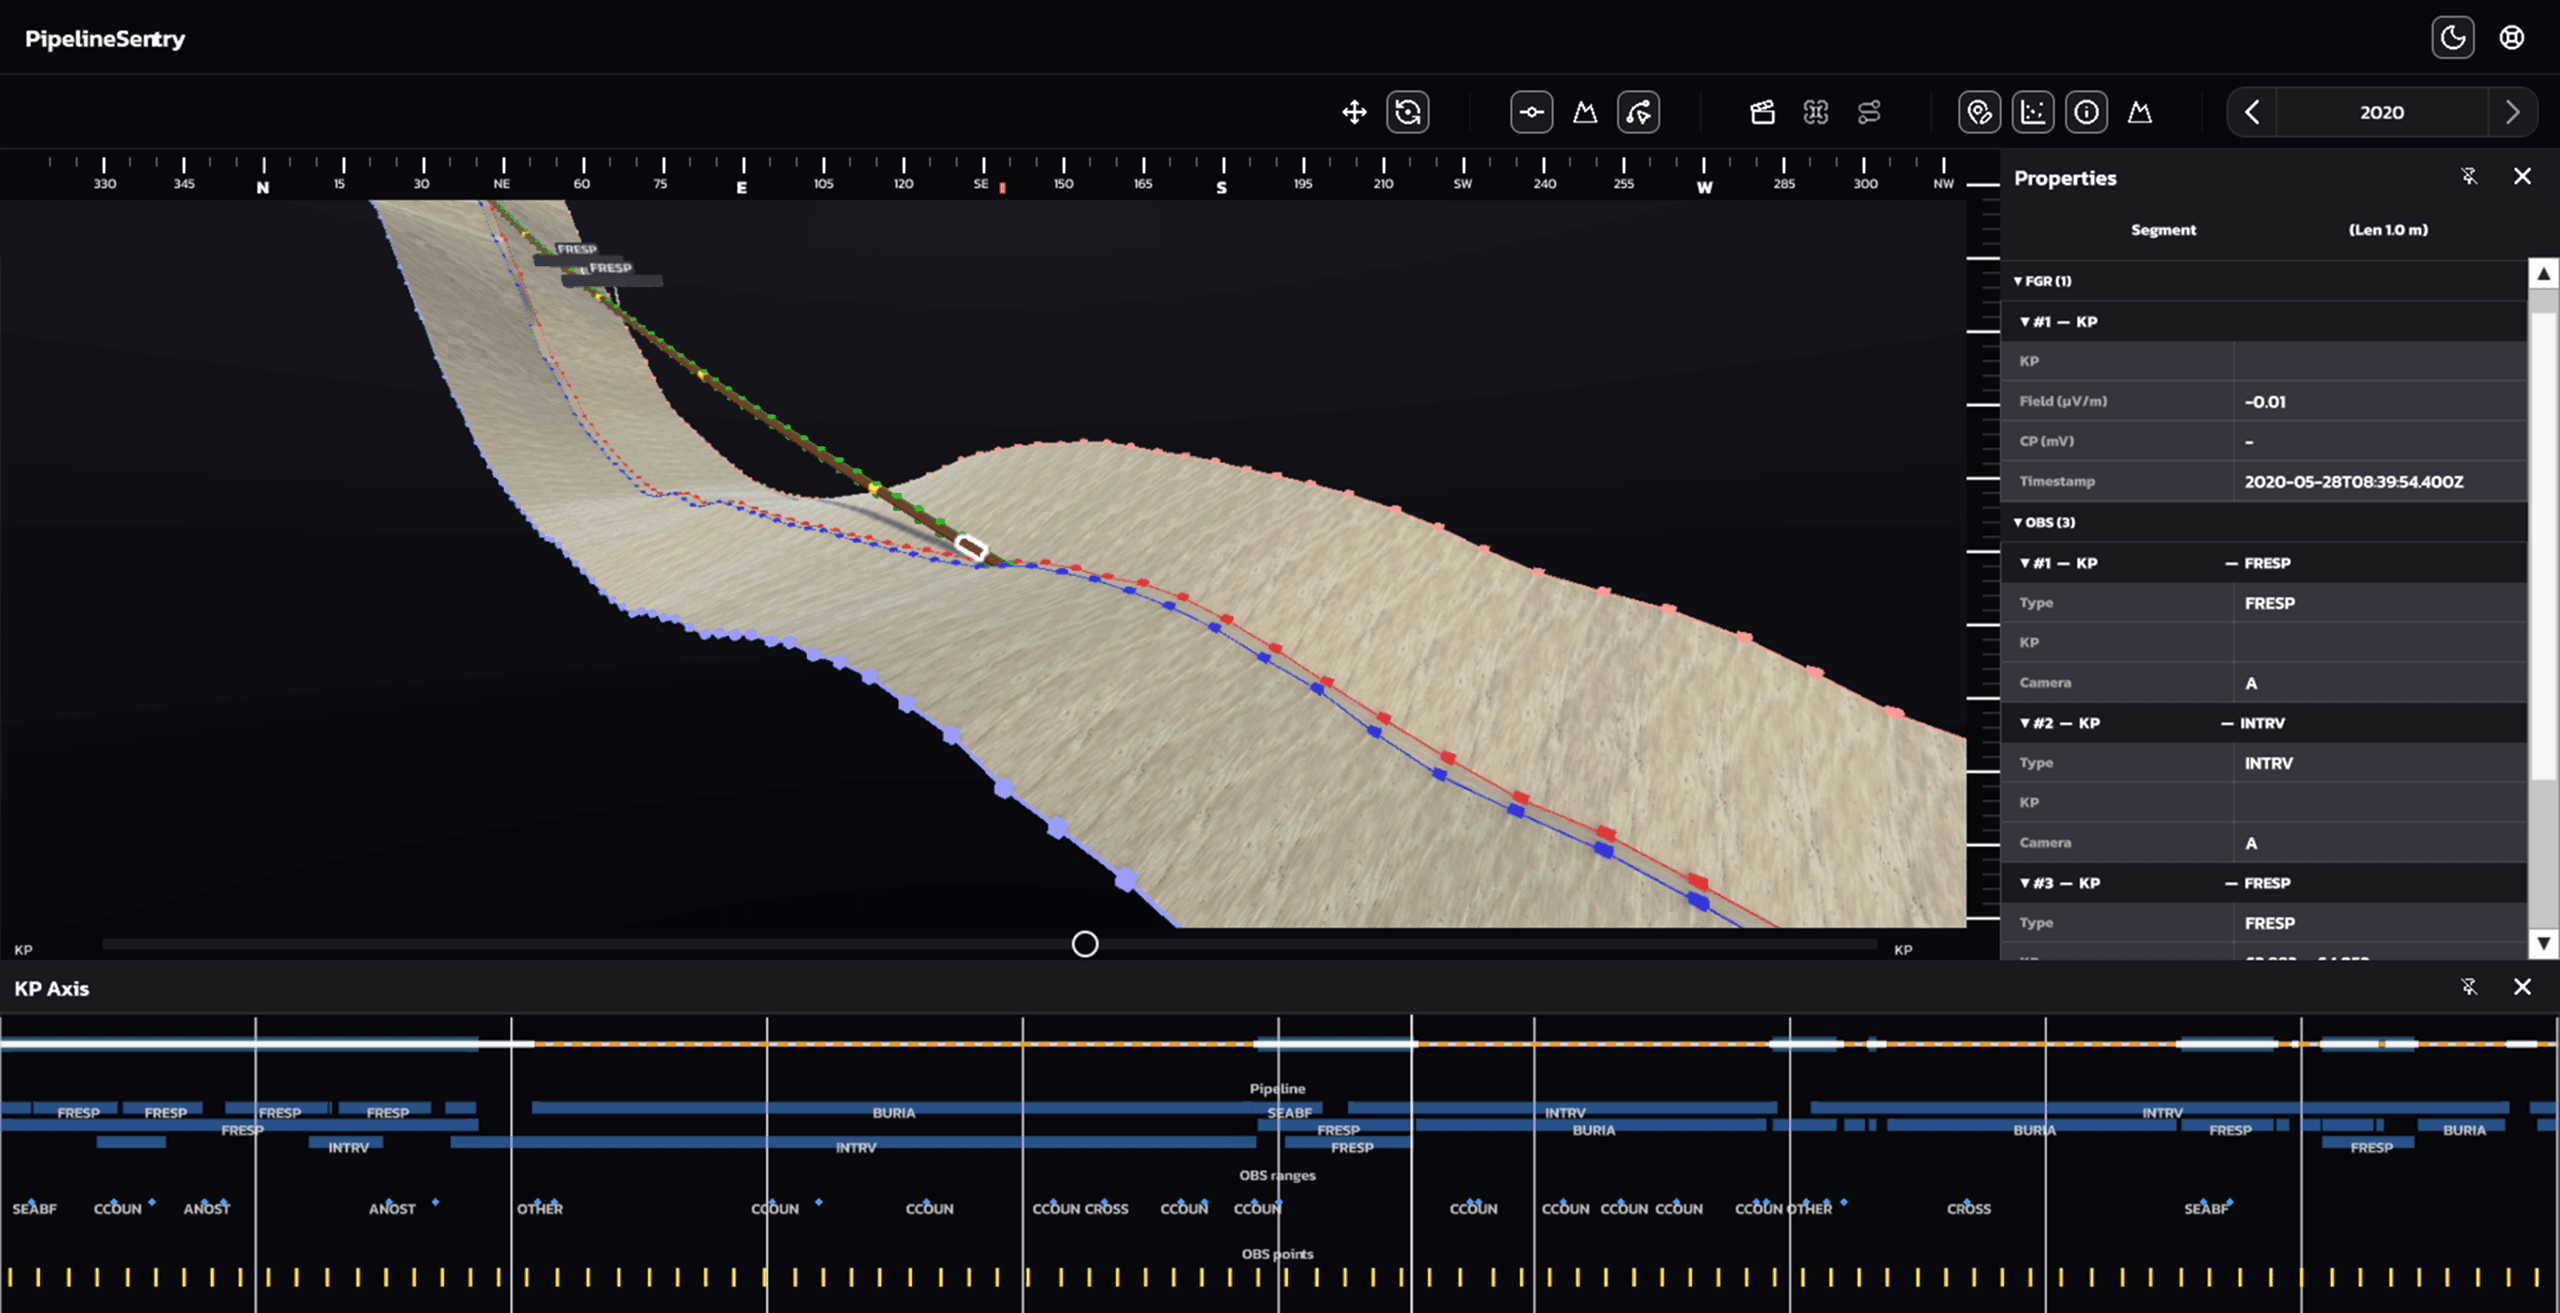Viewport: 2560px width, 1313px height.
Task: Open the scatter plot panel icon
Action: point(2033,112)
